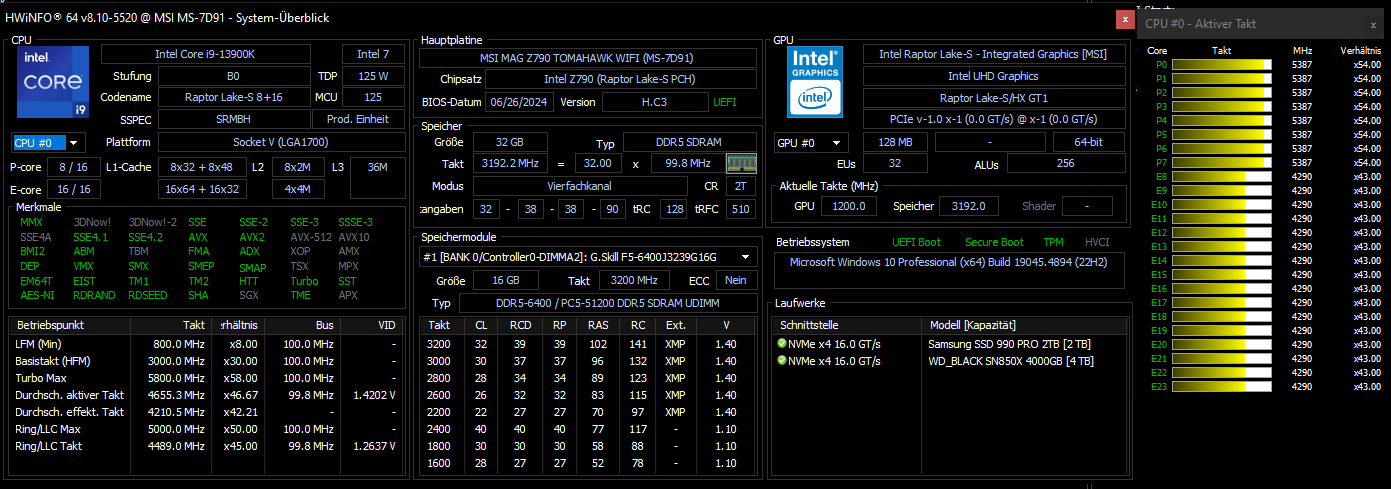
Task: Select the Ring/LLC Takt row
Action: pos(205,446)
